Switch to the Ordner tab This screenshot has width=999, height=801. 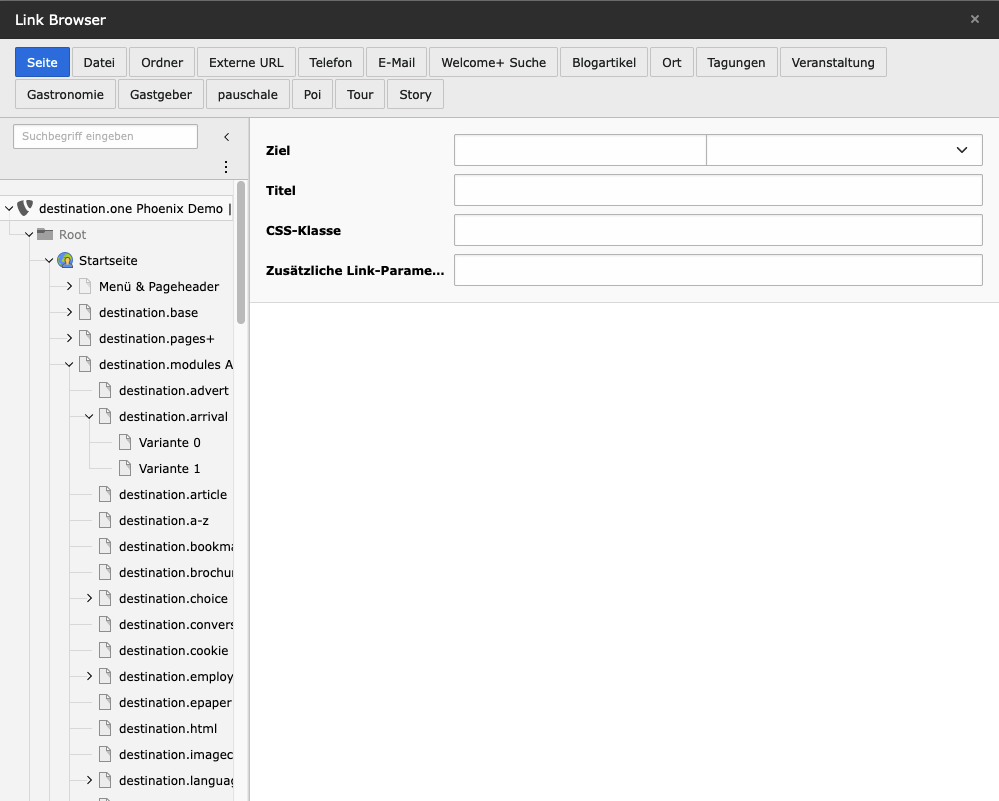coord(162,62)
